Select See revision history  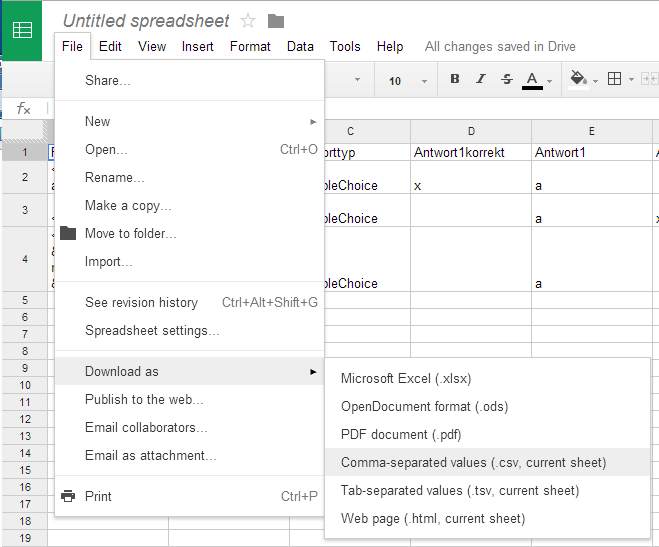(190, 302)
